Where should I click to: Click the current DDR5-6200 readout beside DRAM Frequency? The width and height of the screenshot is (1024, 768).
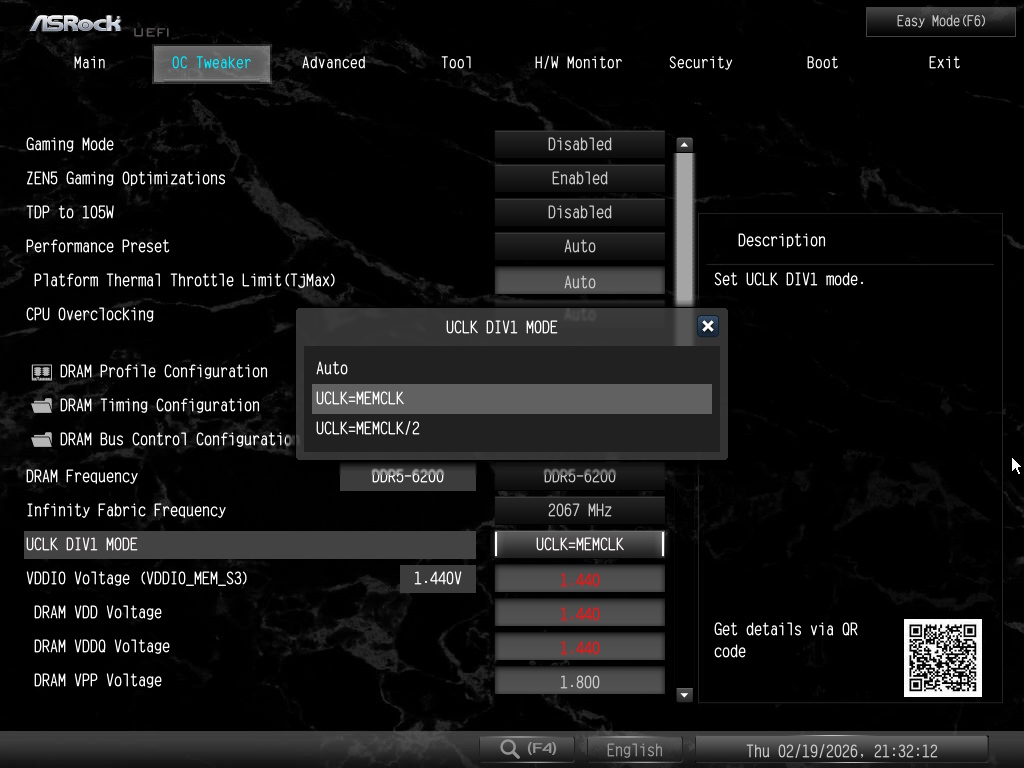pyautogui.click(x=408, y=477)
